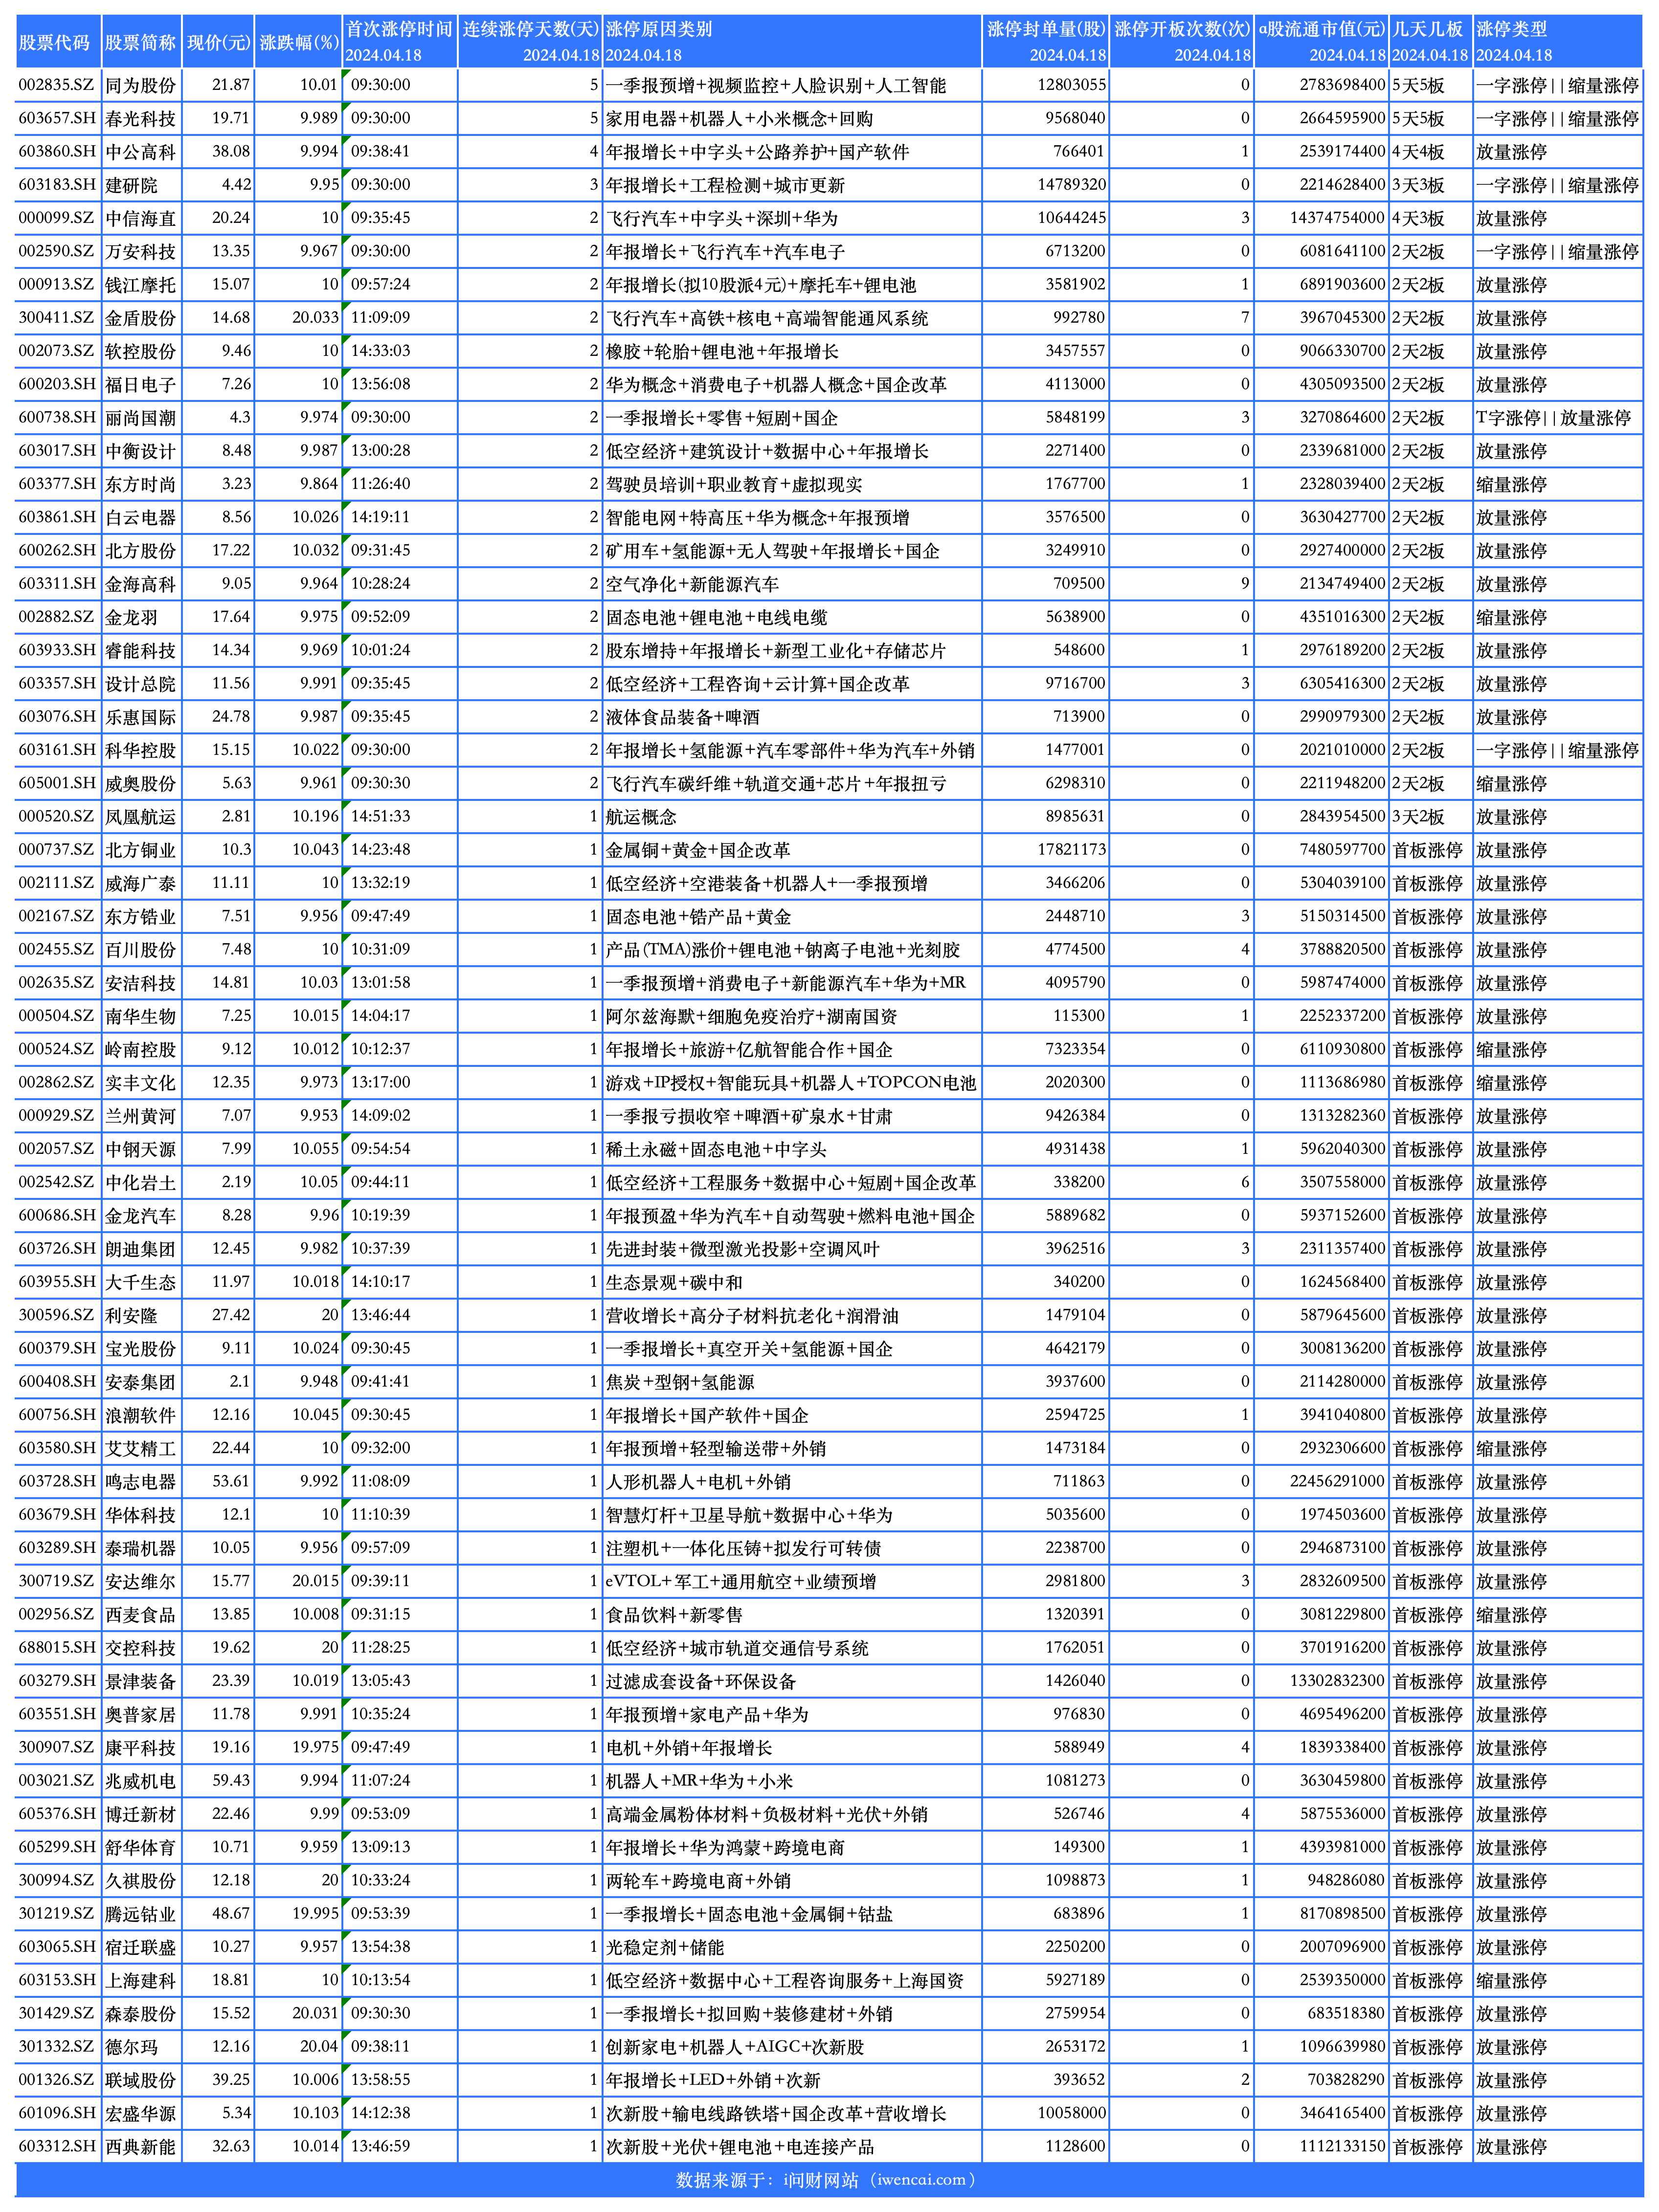Click stock name 中化岩土
This screenshot has width=1659, height=2212.
141,1182
